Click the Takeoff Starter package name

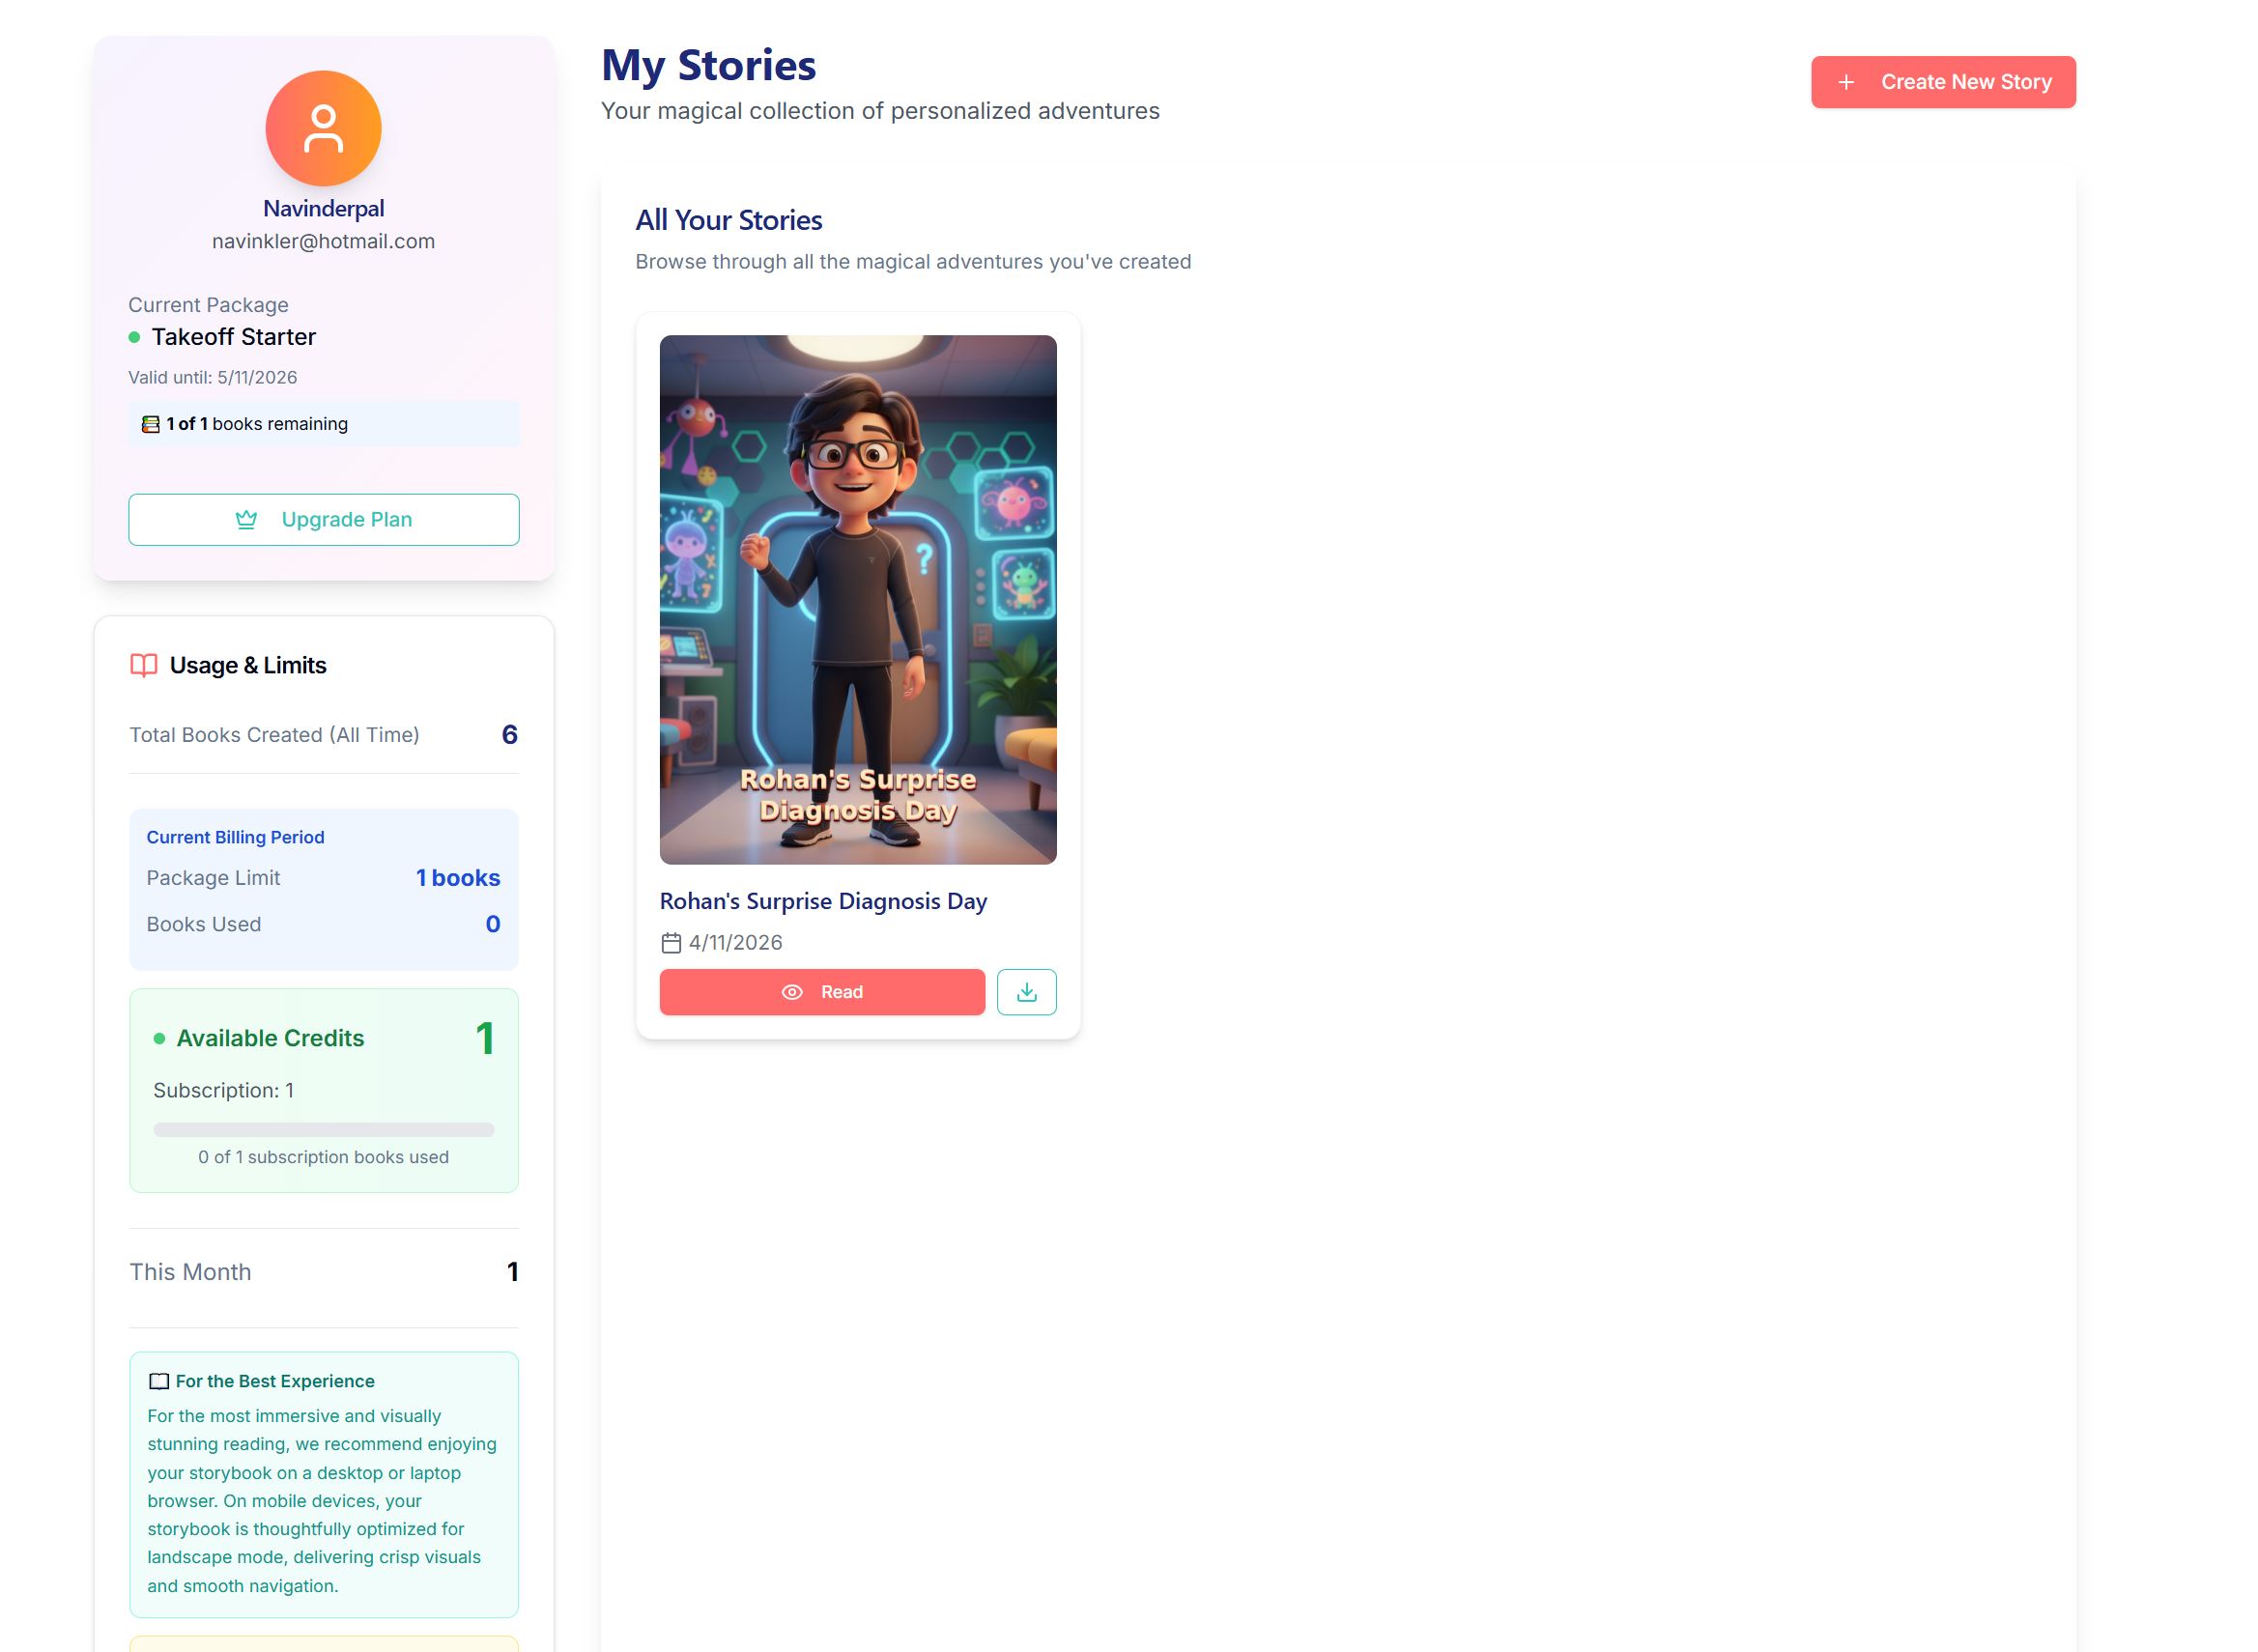pyautogui.click(x=233, y=337)
